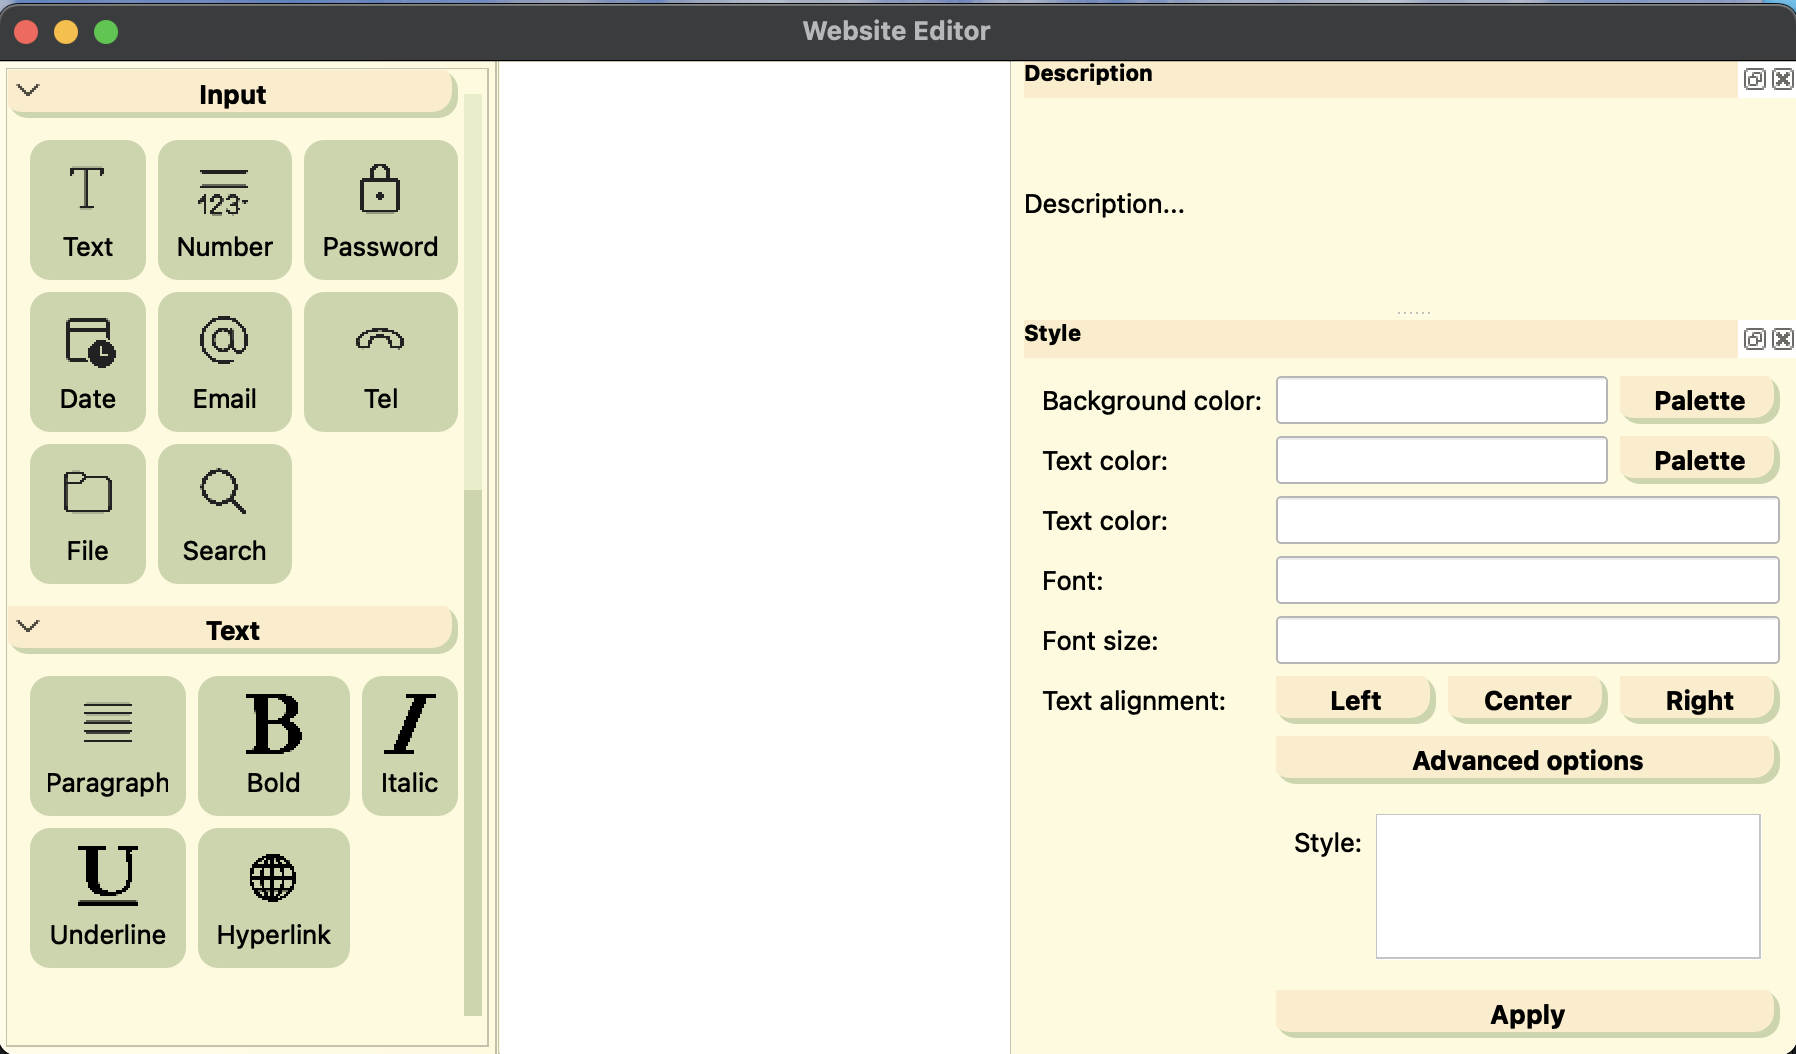This screenshot has width=1796, height=1054.
Task: Add a Tel input element
Action: click(x=380, y=362)
